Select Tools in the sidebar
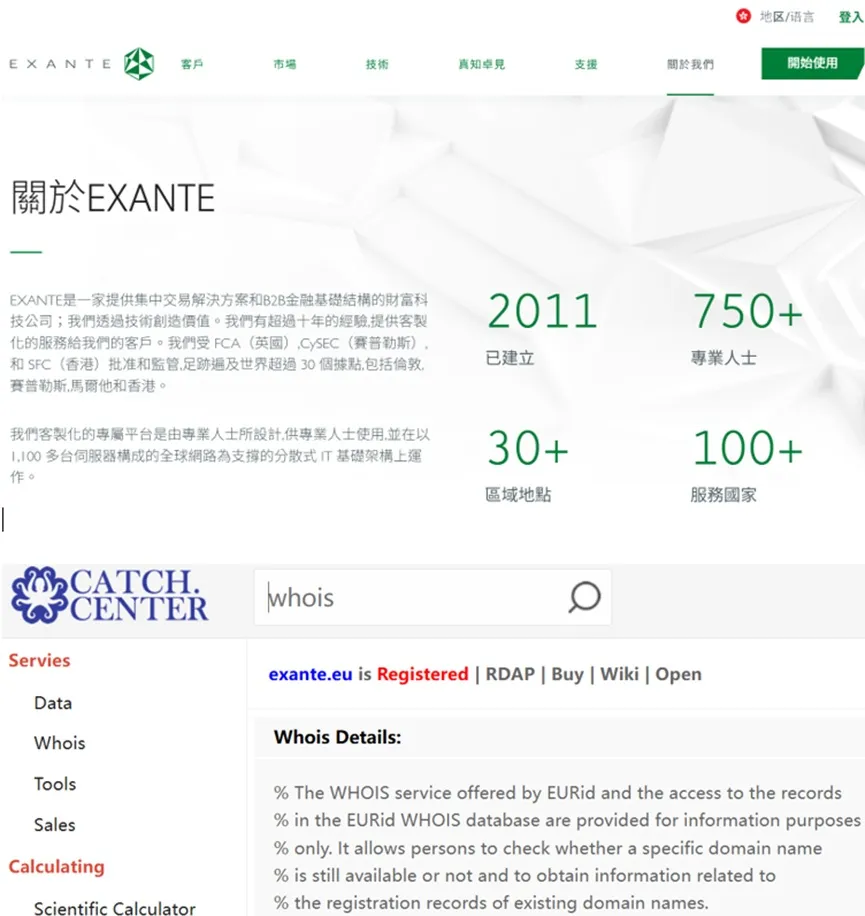Viewport: 865px width, 916px height. click(x=55, y=784)
